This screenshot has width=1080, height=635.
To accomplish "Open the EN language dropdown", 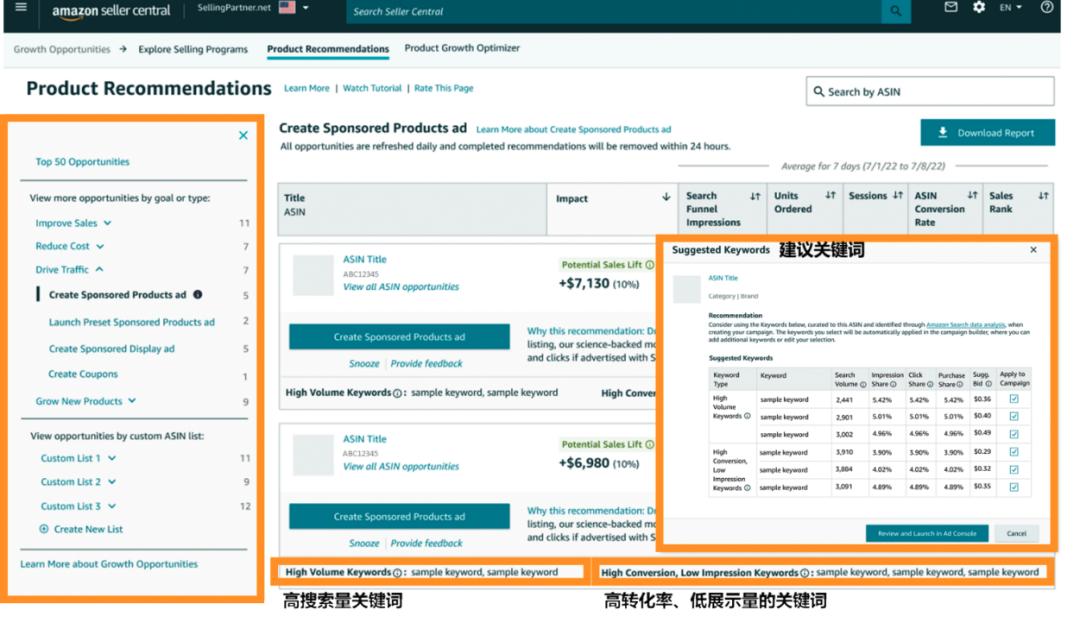I will click(1010, 8).
